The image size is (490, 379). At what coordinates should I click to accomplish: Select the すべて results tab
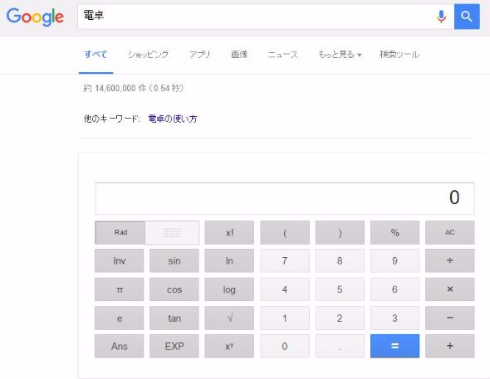point(96,54)
